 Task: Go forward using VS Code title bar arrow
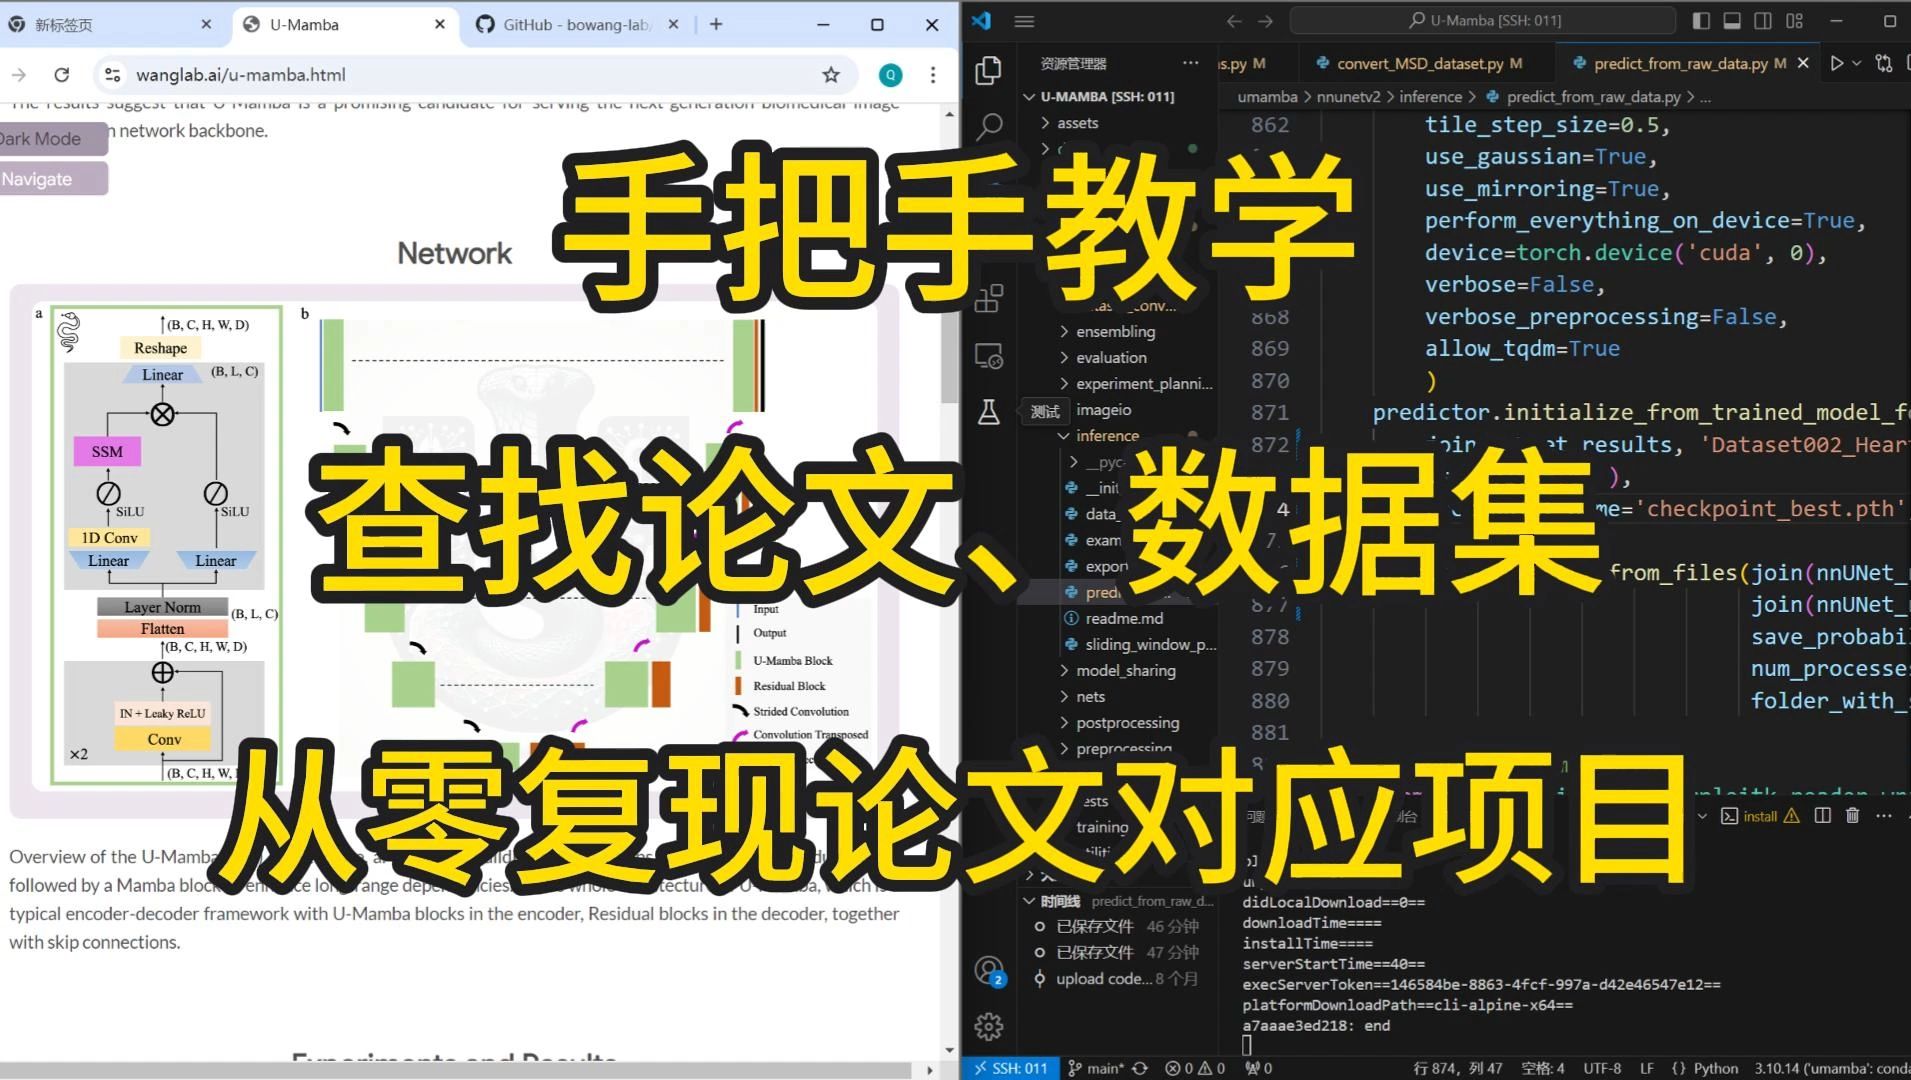pos(1266,21)
